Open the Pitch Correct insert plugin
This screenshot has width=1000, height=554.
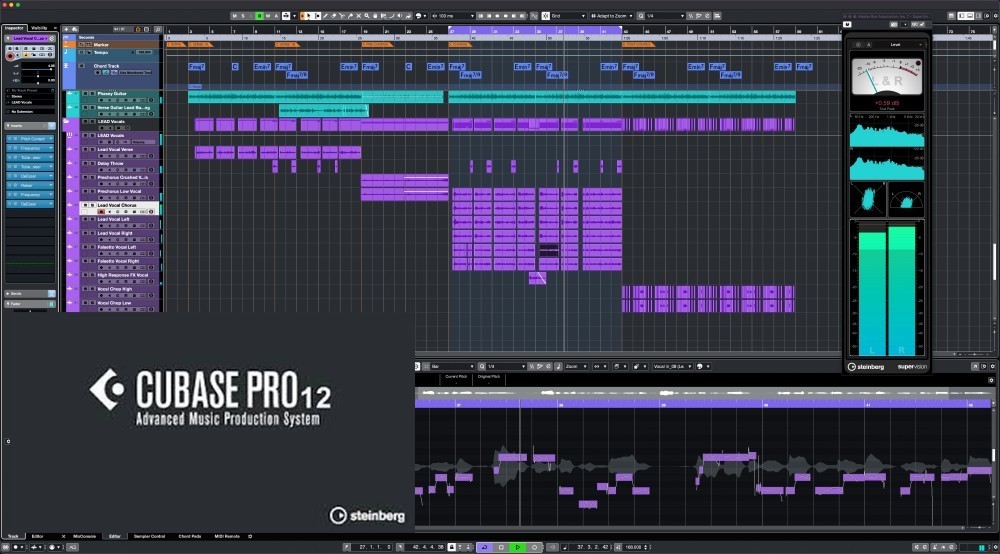pos(30,138)
